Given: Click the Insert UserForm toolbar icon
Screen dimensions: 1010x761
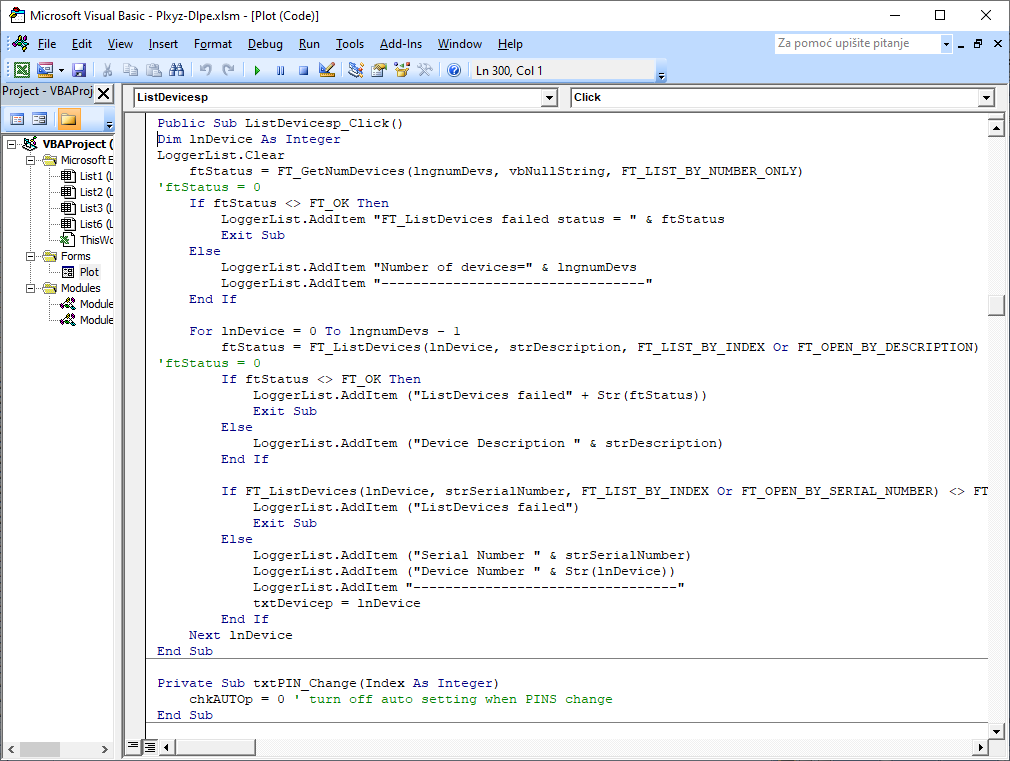Looking at the screenshot, I should coord(45,70).
